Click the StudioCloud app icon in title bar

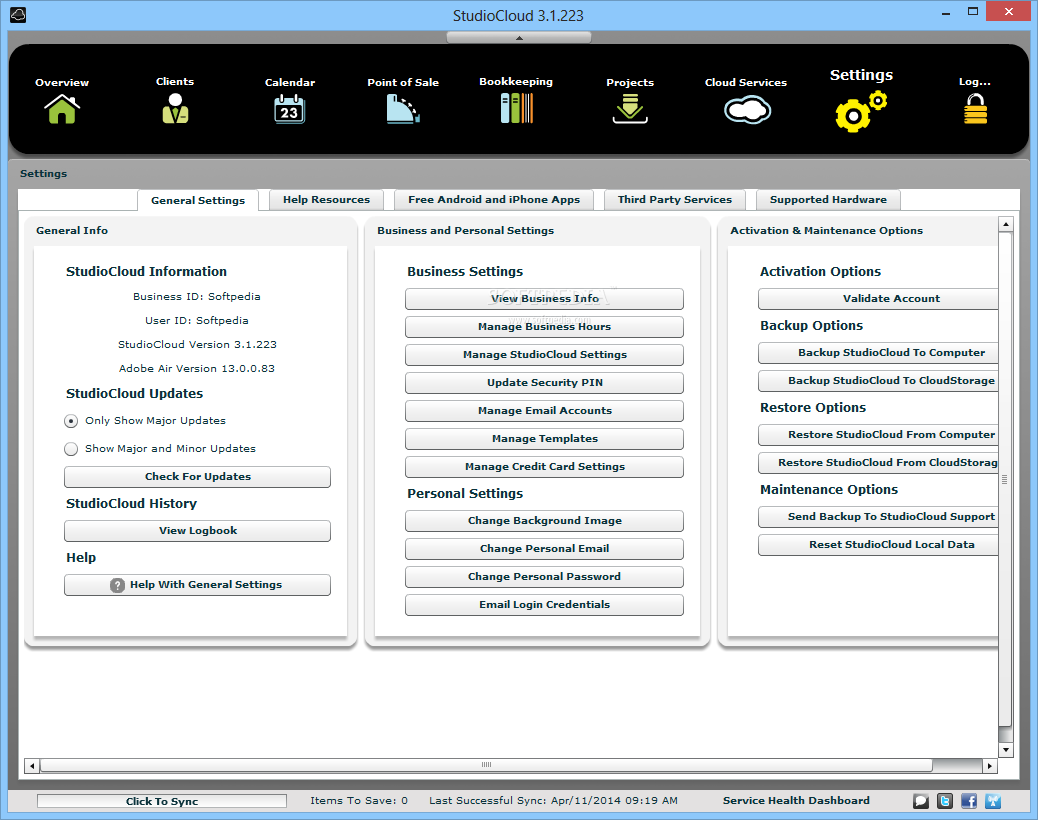pyautogui.click(x=18, y=15)
